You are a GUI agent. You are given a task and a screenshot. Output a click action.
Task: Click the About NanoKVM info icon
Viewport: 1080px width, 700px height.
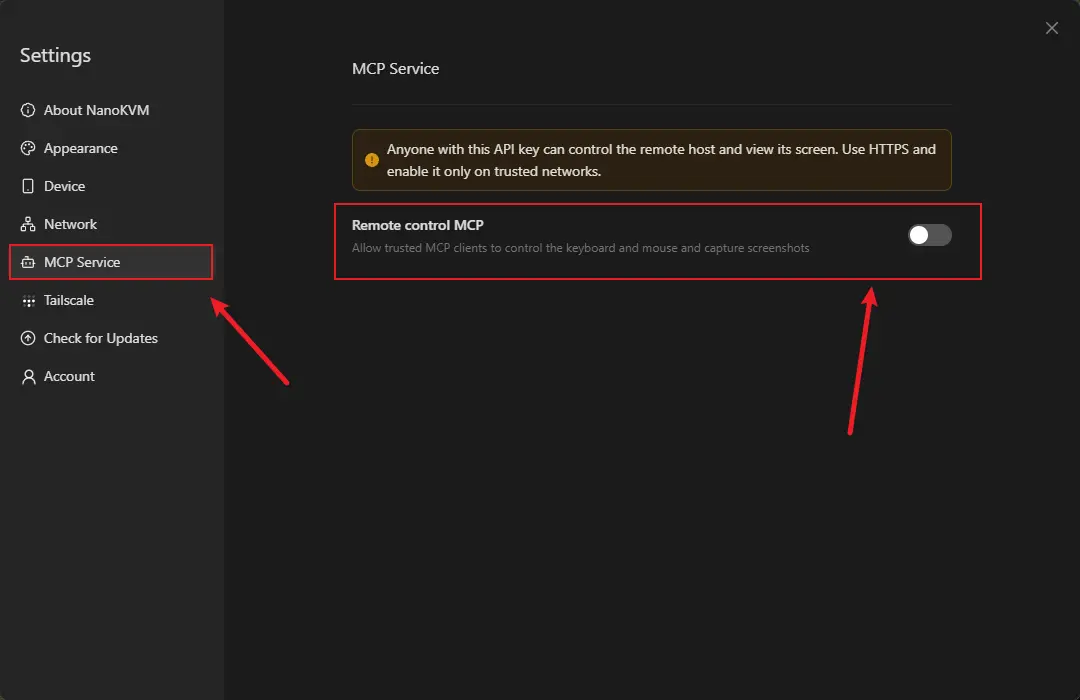tap(28, 110)
